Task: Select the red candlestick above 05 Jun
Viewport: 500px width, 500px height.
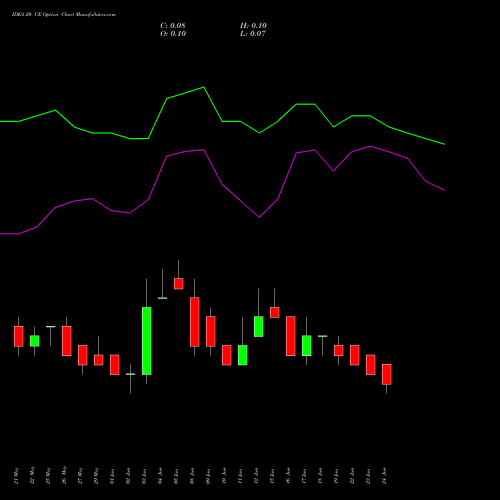Action: [x=178, y=284]
